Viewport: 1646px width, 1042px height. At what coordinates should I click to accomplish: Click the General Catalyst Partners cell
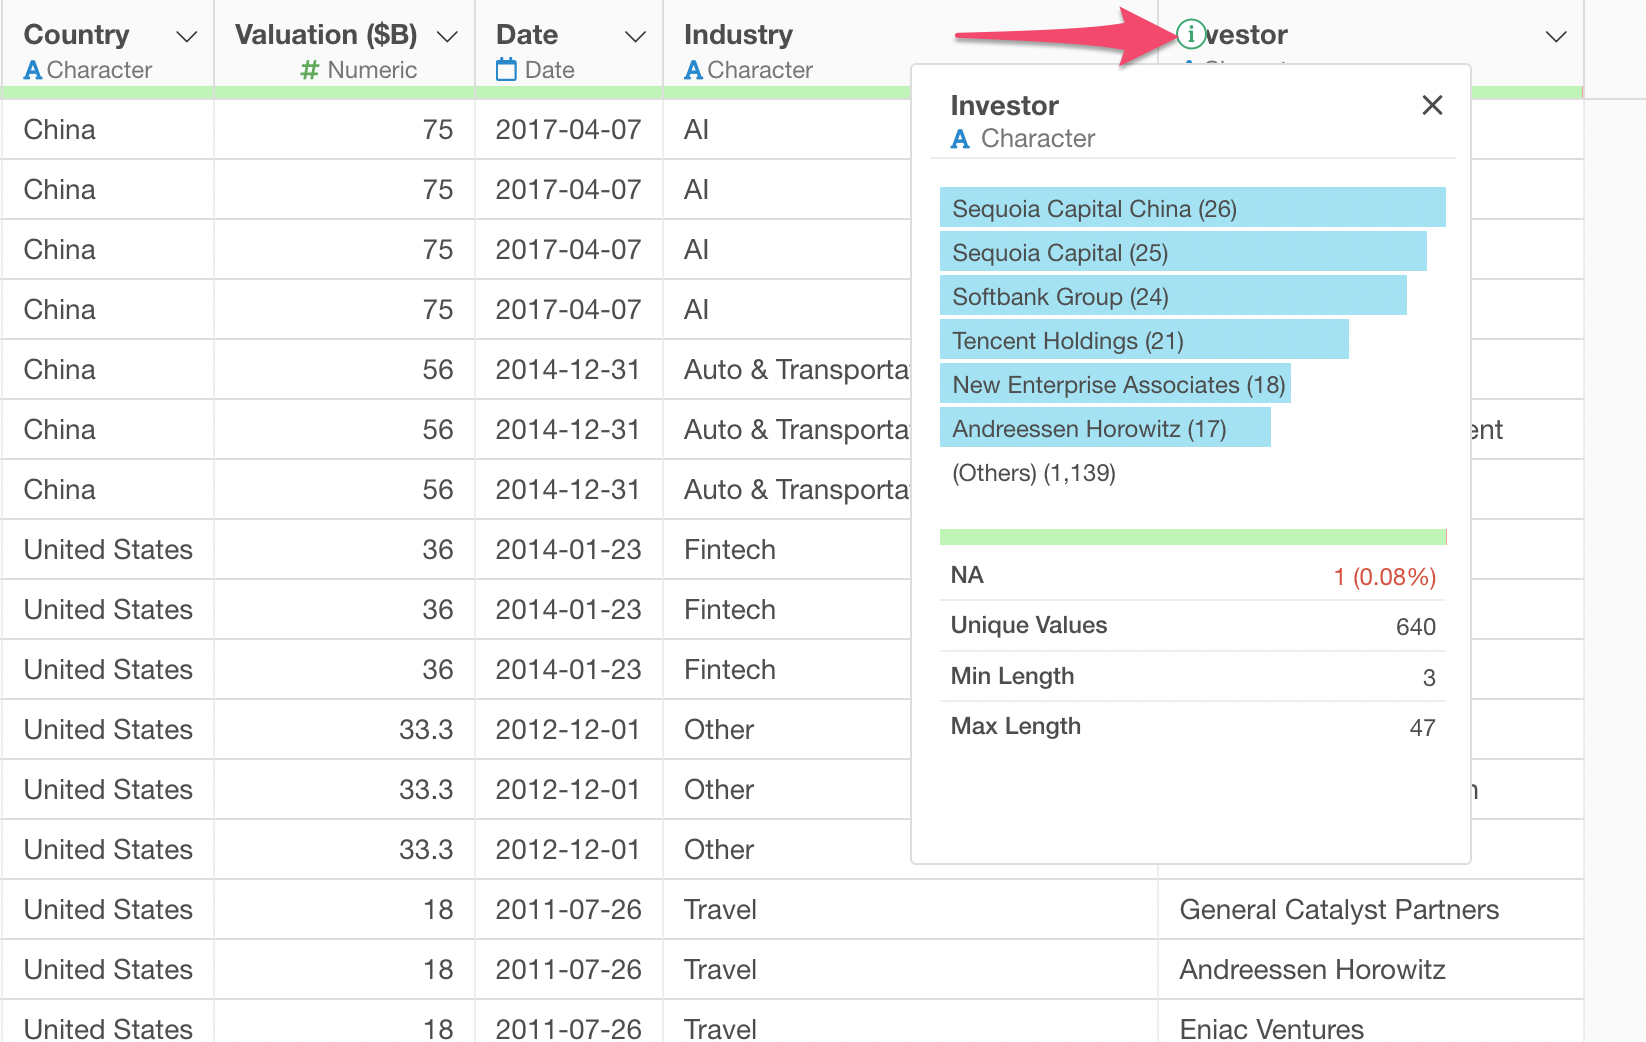(x=1339, y=910)
